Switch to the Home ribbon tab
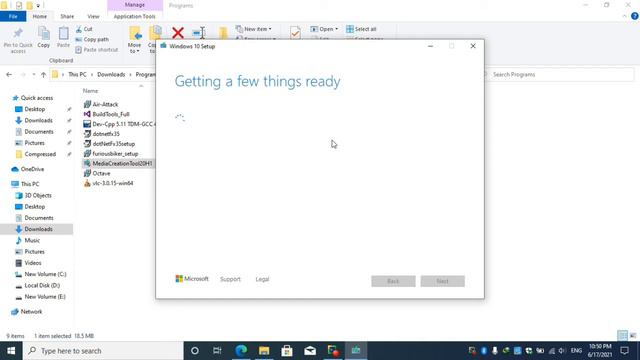Viewport: 640px width, 360px height. coord(40,16)
